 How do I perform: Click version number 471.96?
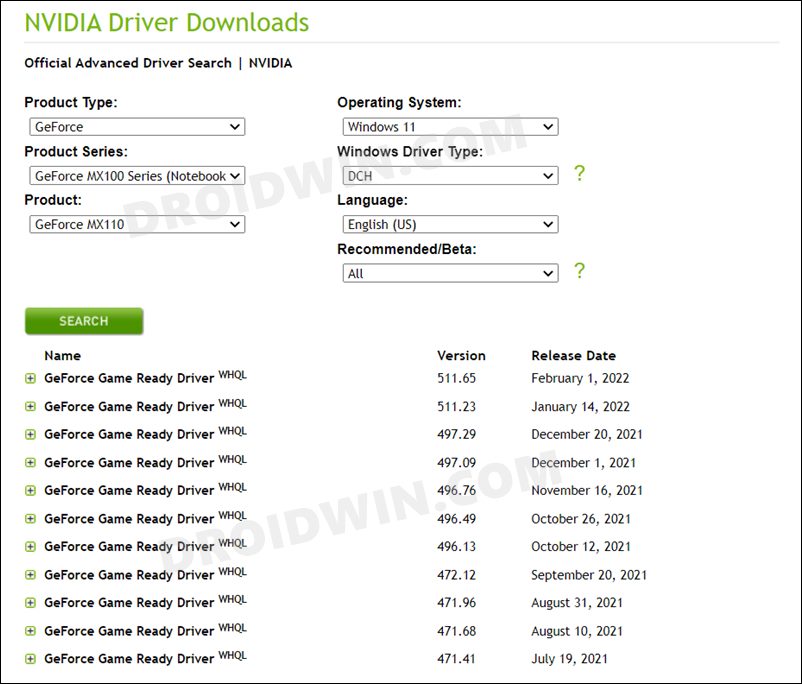coord(456,603)
